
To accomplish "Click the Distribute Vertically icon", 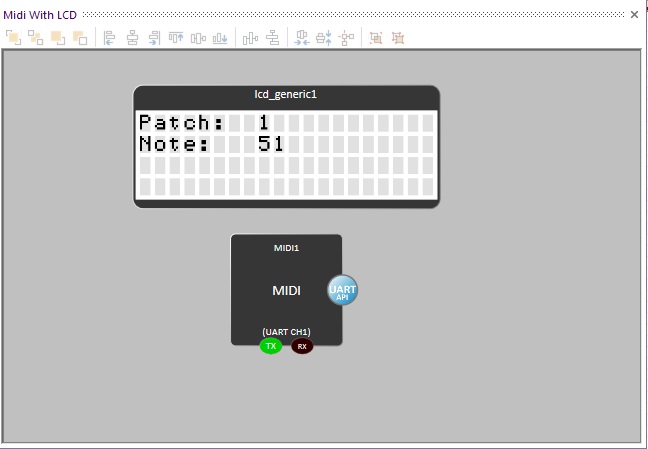I will (272, 38).
